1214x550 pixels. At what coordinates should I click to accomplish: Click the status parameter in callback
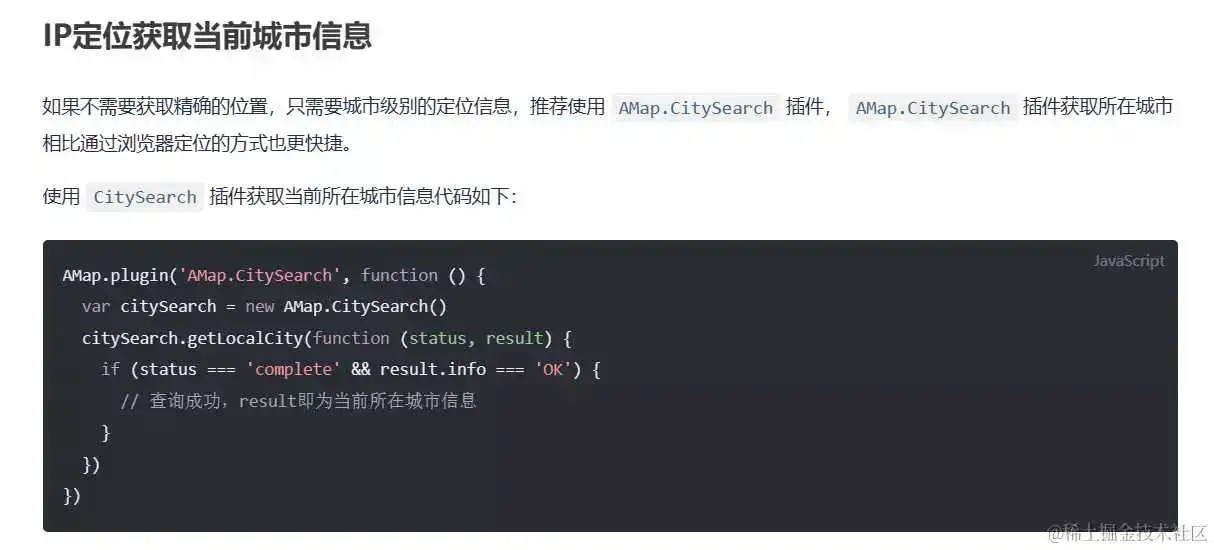pyautogui.click(x=437, y=338)
